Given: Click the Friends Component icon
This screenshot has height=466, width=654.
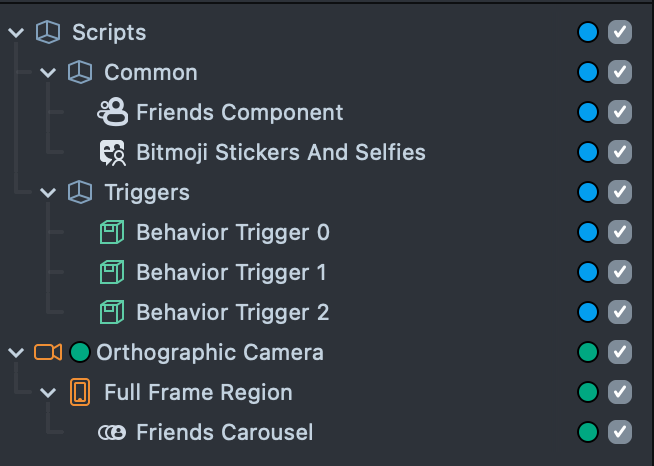Looking at the screenshot, I should click(x=111, y=112).
